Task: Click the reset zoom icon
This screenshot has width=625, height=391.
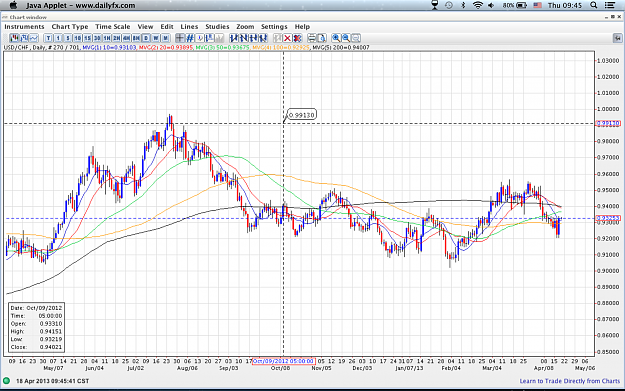Action: (x=356, y=38)
